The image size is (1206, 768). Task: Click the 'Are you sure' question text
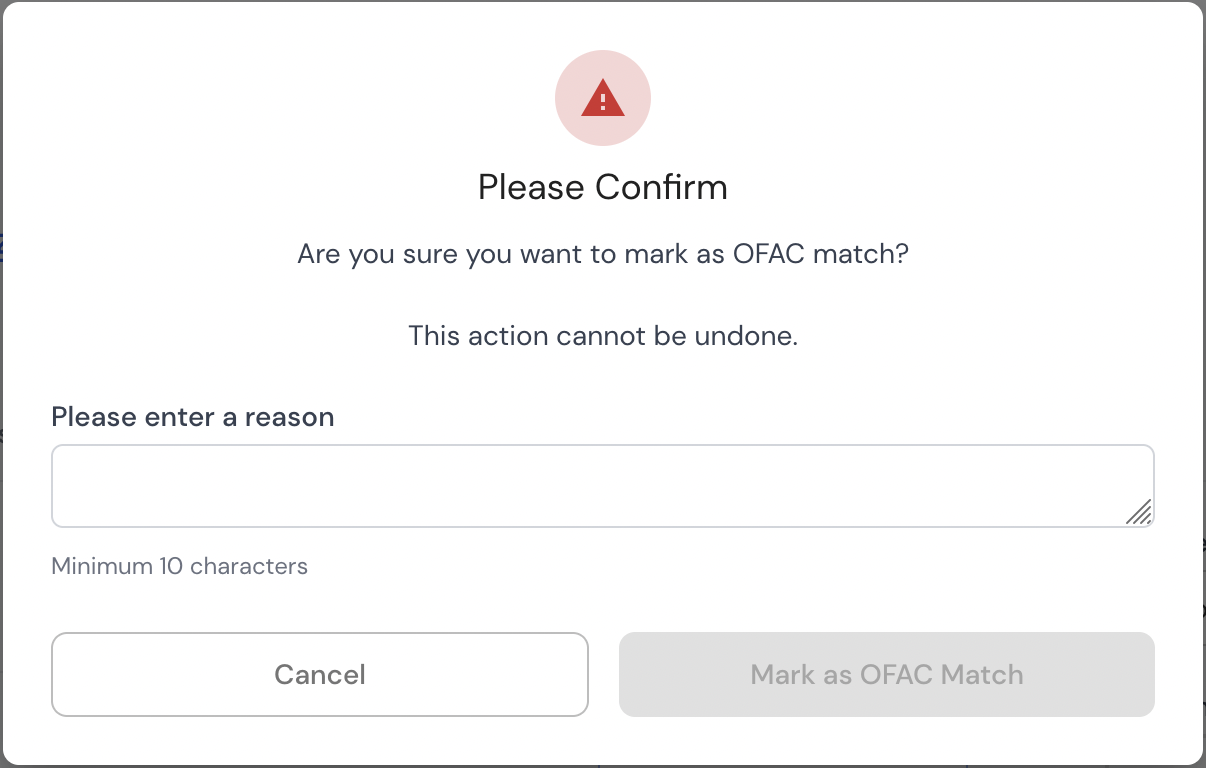[603, 254]
